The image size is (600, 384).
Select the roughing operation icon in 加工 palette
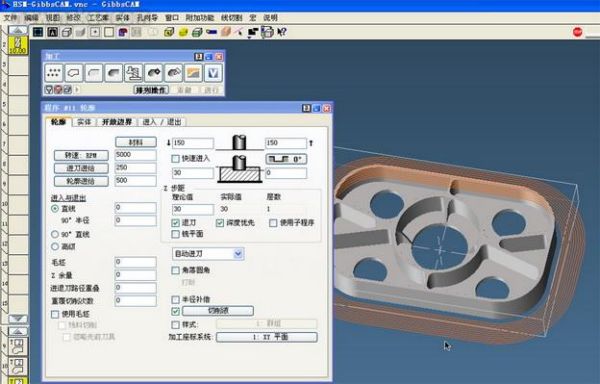point(94,73)
